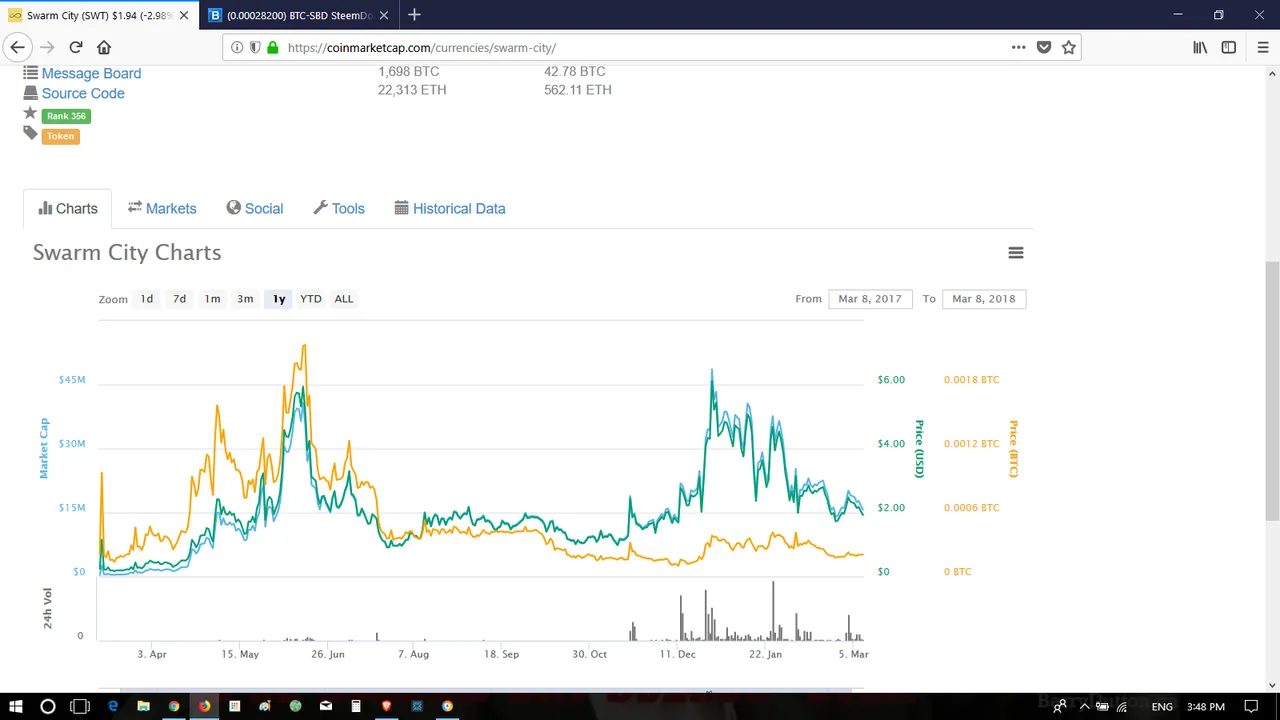Open the Source Code link

click(83, 93)
